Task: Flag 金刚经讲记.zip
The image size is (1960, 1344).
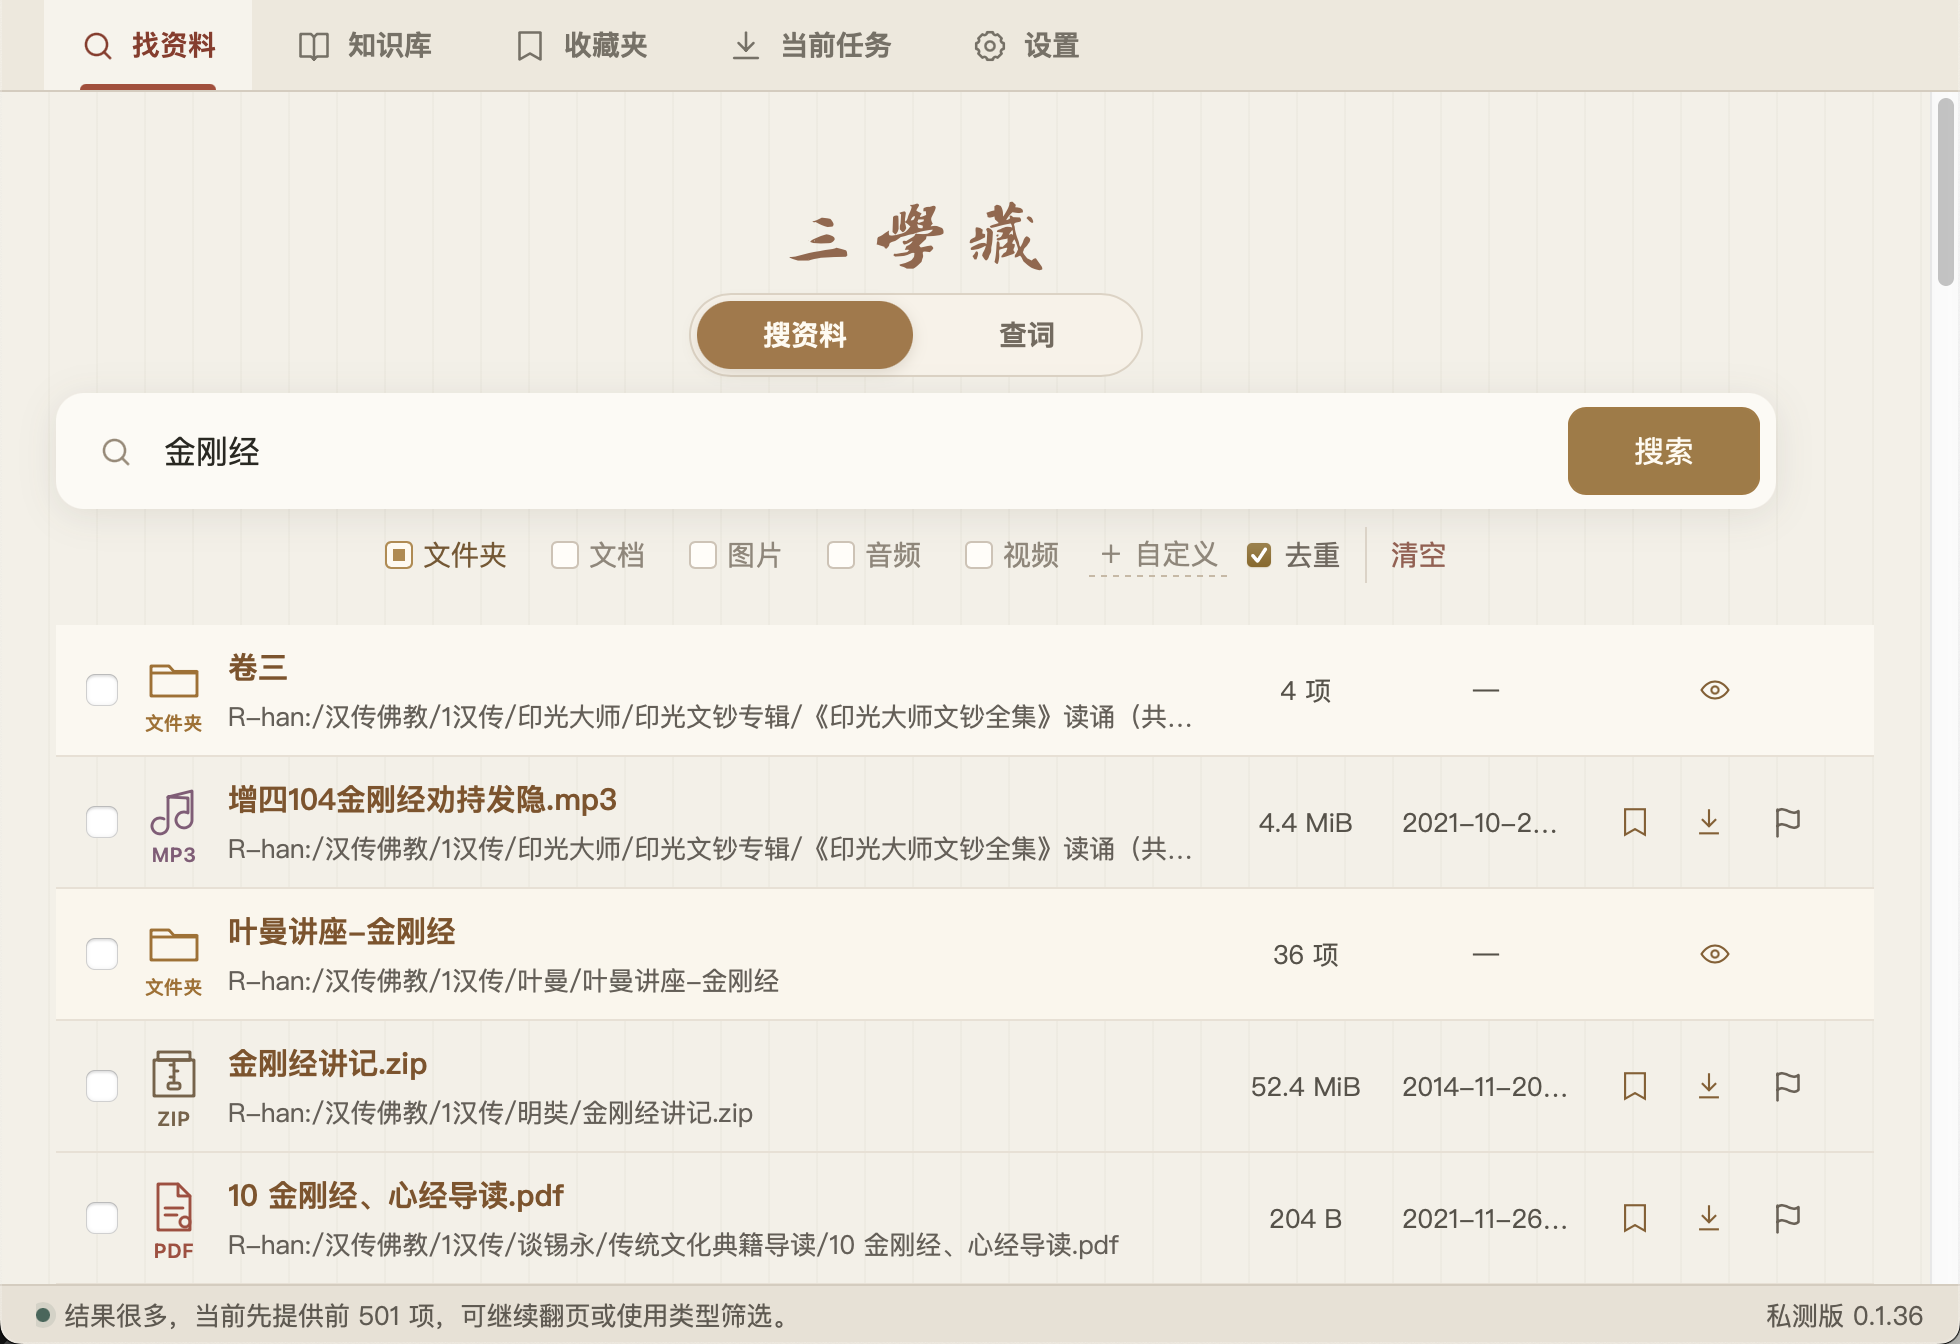Action: click(x=1787, y=1086)
